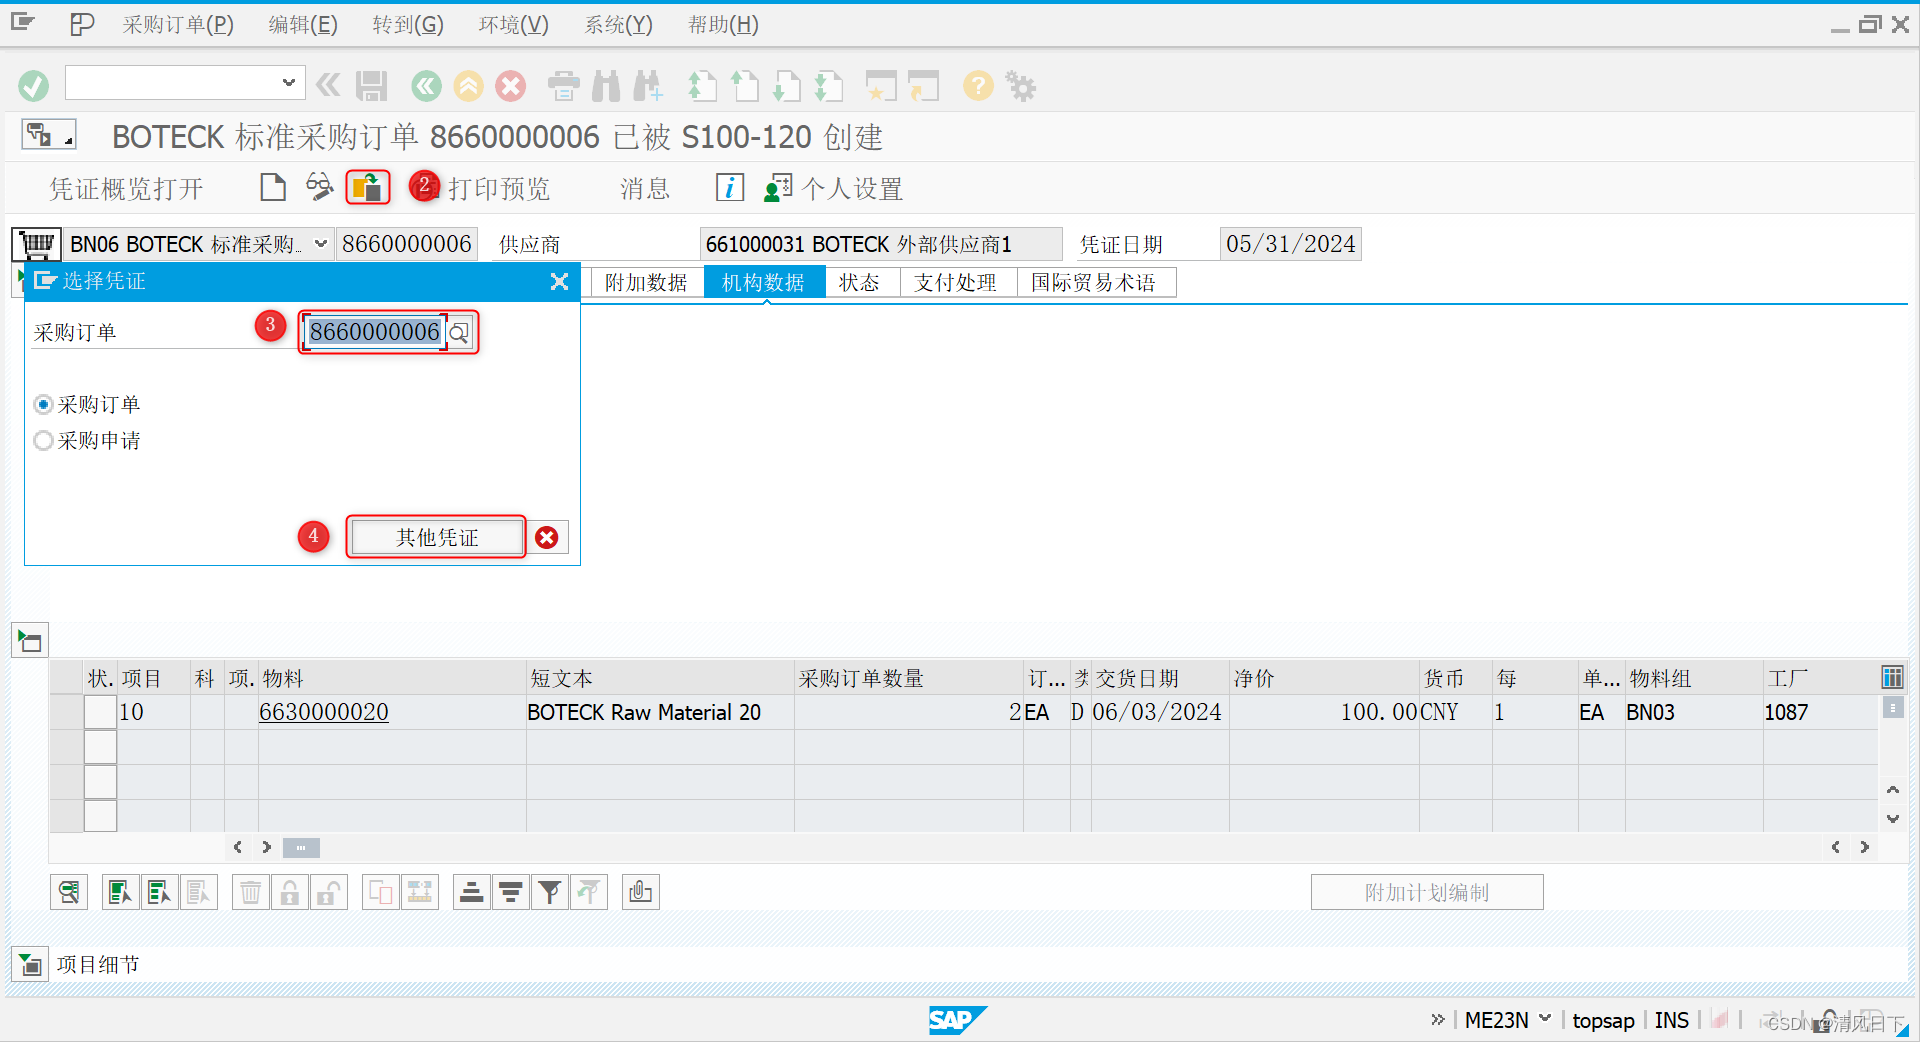Close the 选择凭证 dialog with X
This screenshot has width=1920, height=1042.
coord(559,282)
